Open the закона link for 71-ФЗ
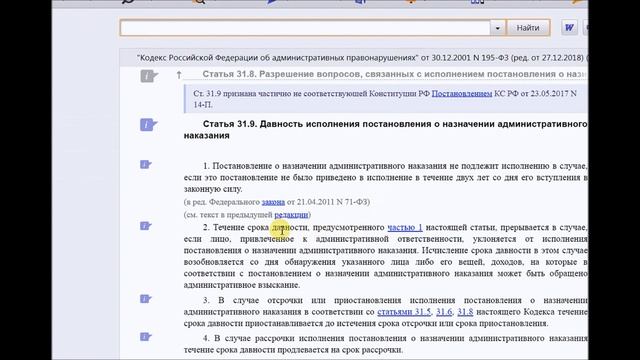Screen dimensions: 640x360 tap(273, 202)
